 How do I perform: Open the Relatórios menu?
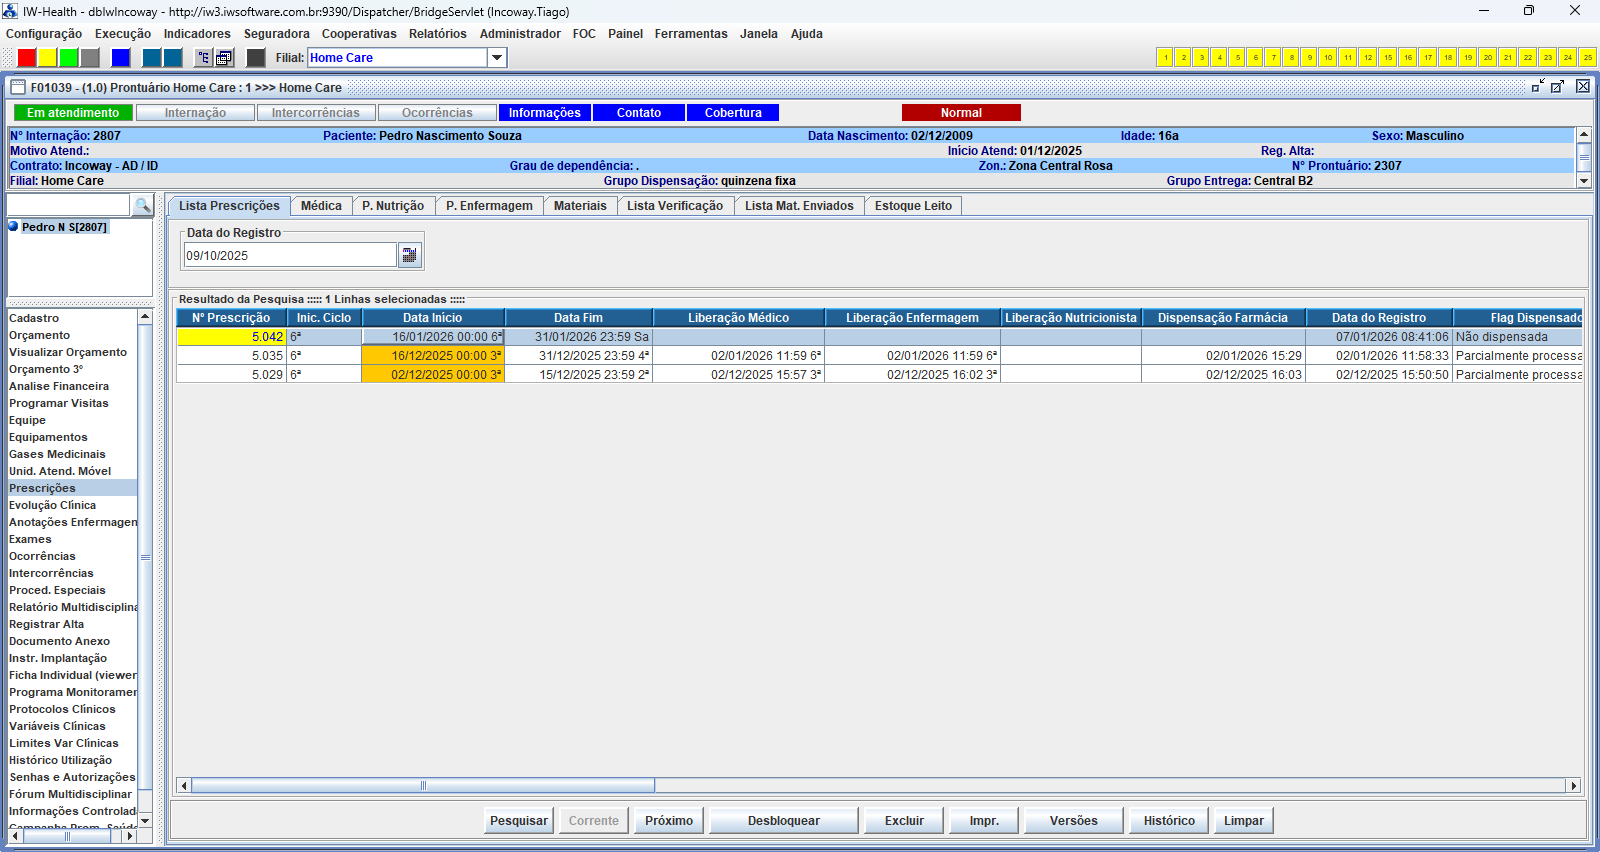tap(437, 34)
